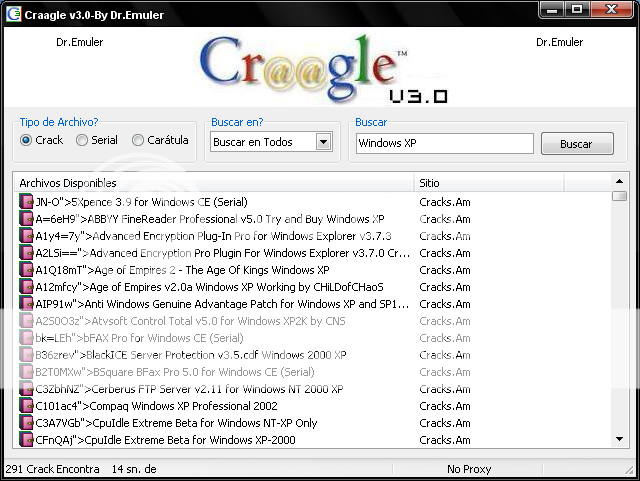Click icon beside Anti Windows Genuine Advantage Patch
This screenshot has width=640, height=481.
point(26,304)
